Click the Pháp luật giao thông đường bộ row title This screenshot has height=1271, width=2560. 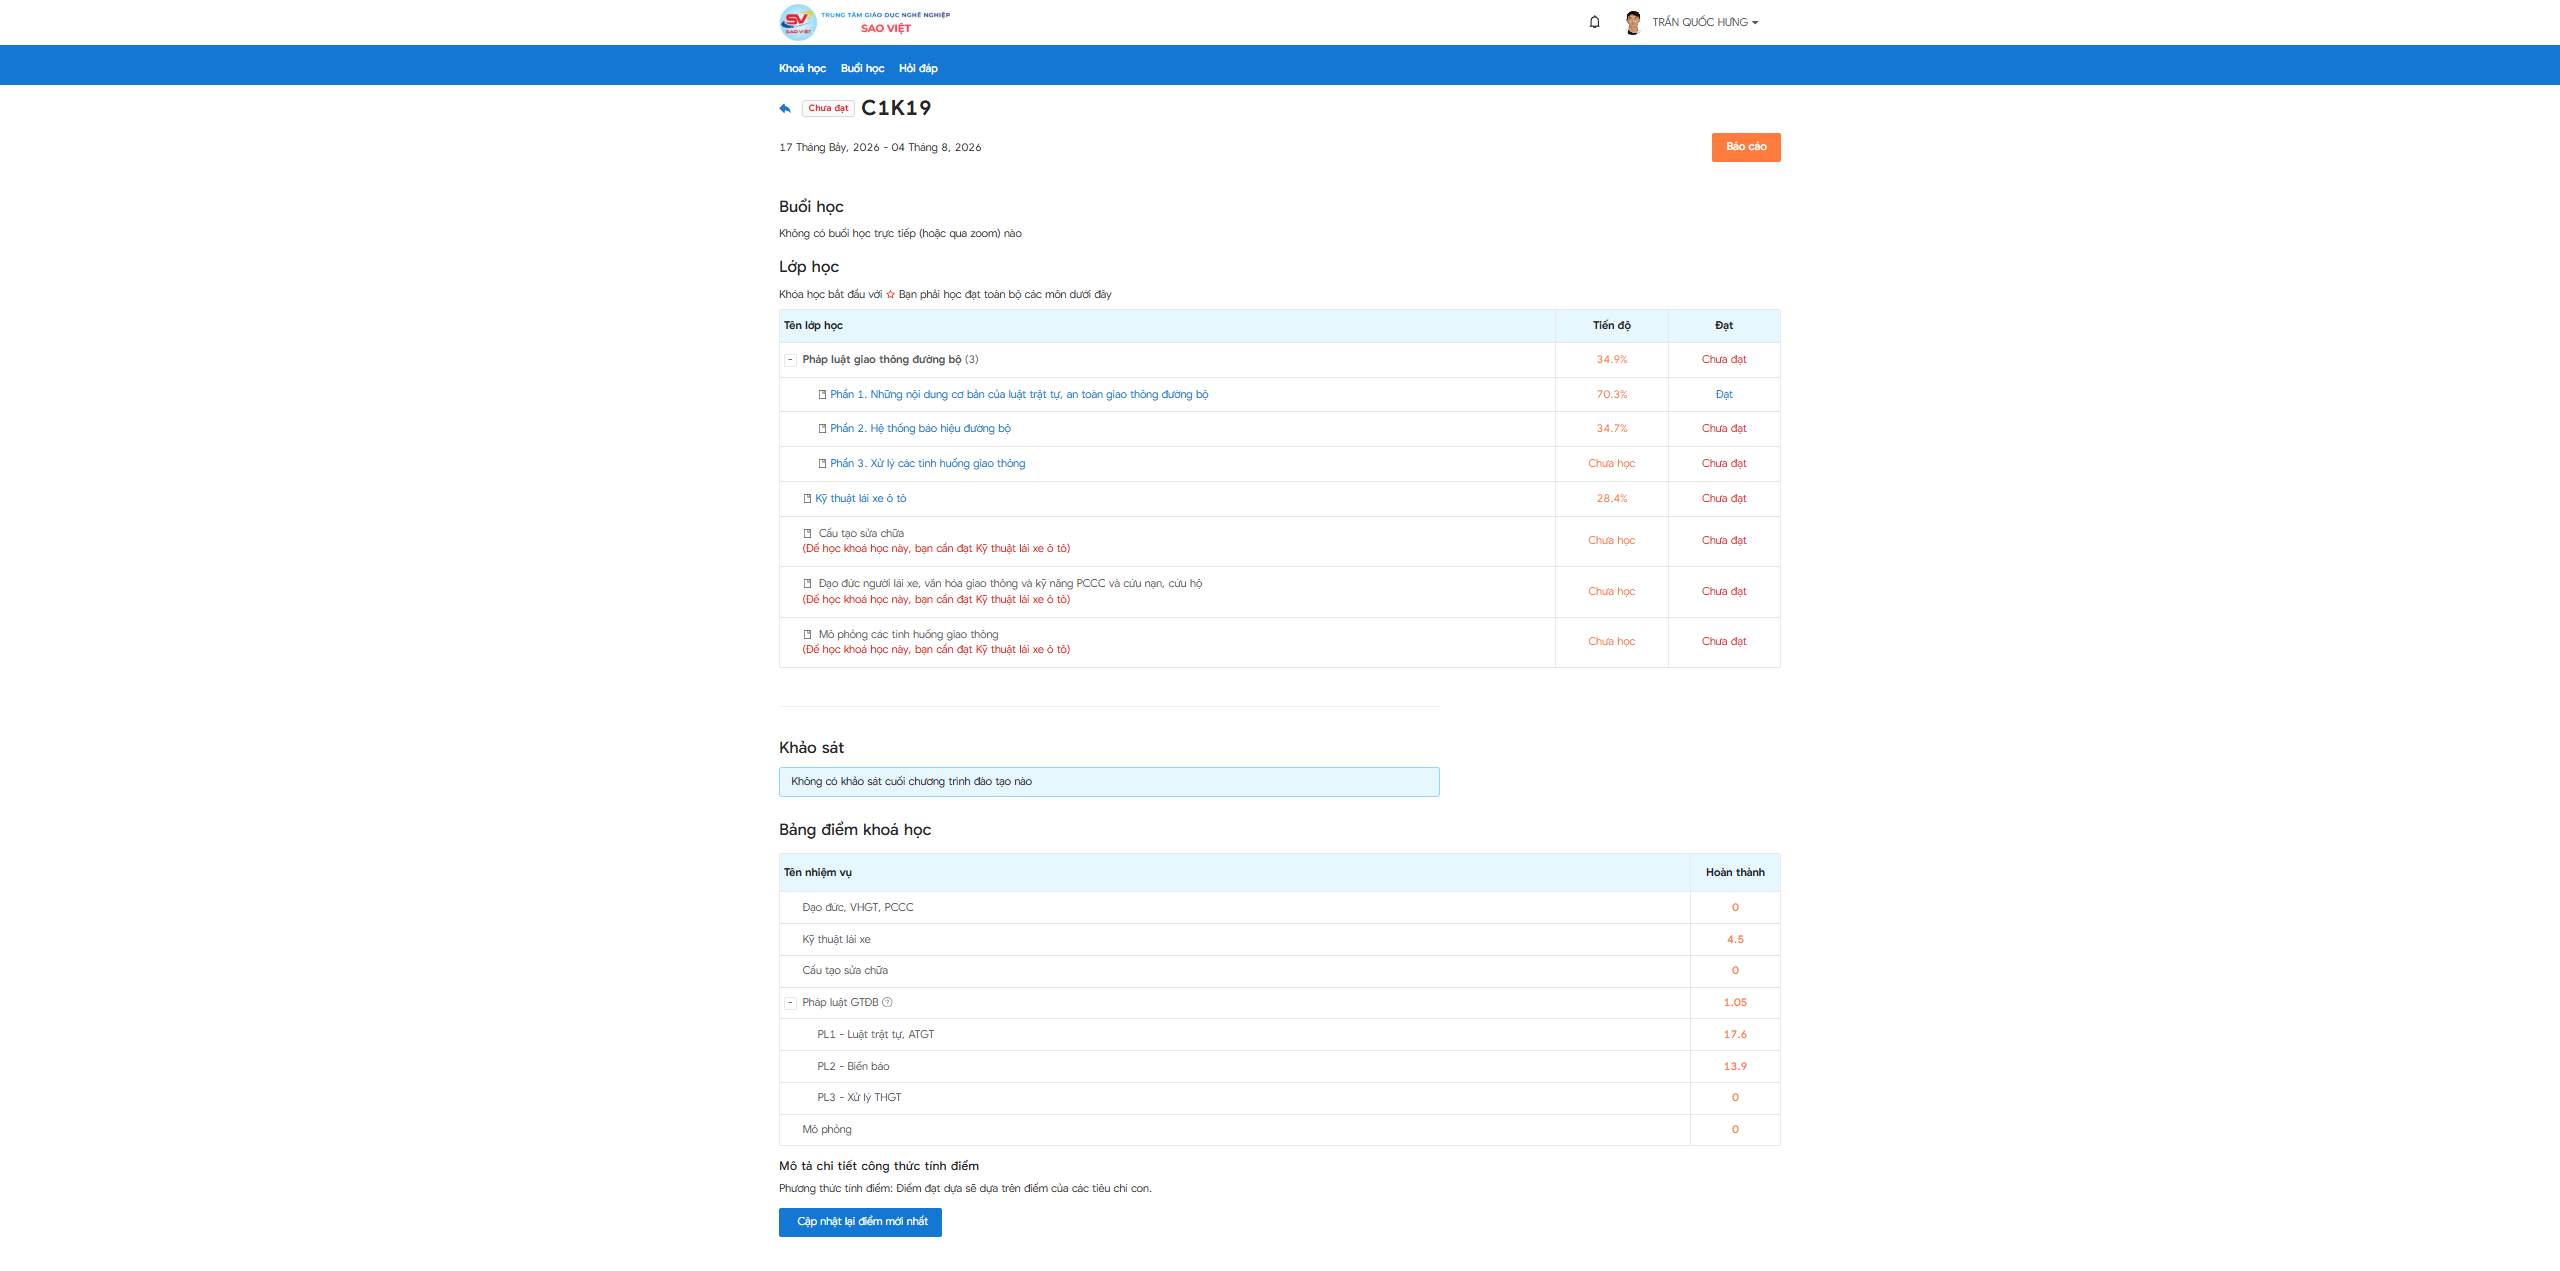point(881,360)
